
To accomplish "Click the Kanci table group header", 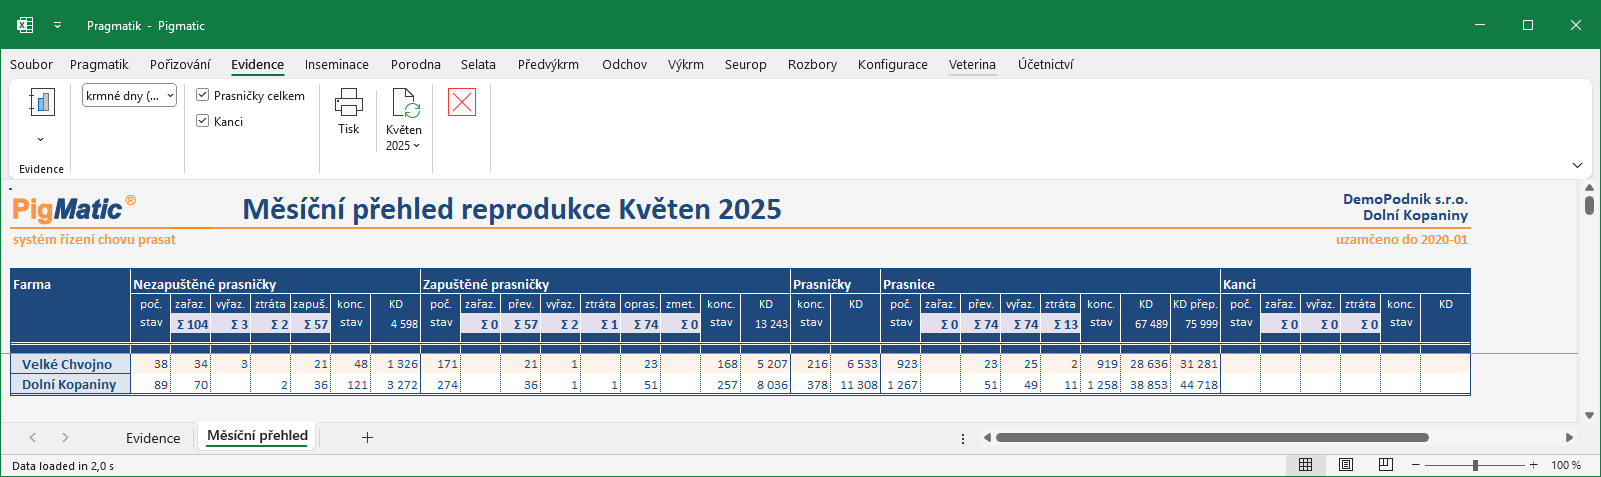I will pos(1239,284).
